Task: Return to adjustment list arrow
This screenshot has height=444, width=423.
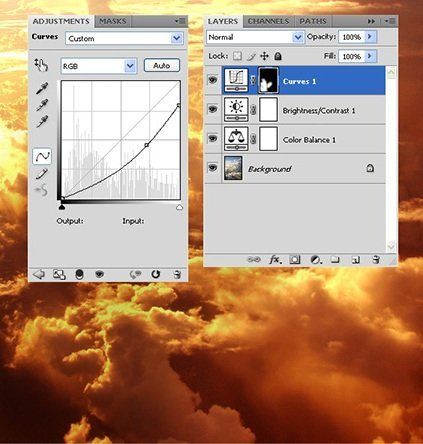Action: (39, 274)
